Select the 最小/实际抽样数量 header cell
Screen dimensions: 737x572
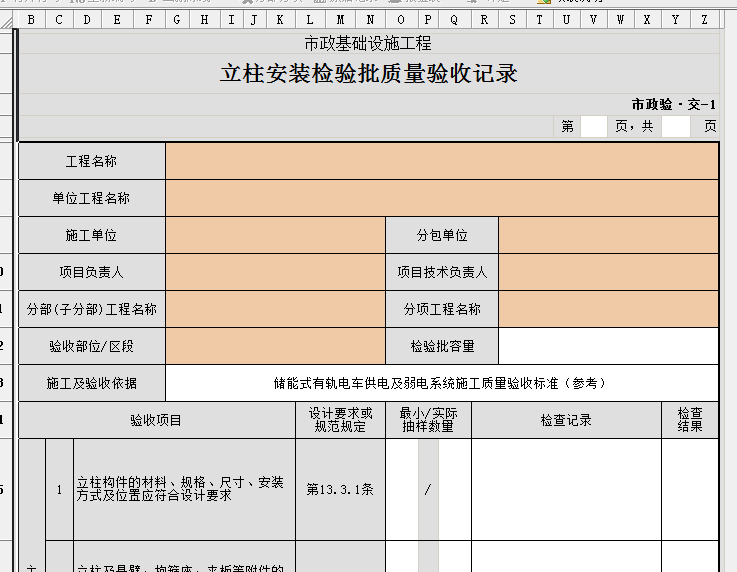coord(428,420)
